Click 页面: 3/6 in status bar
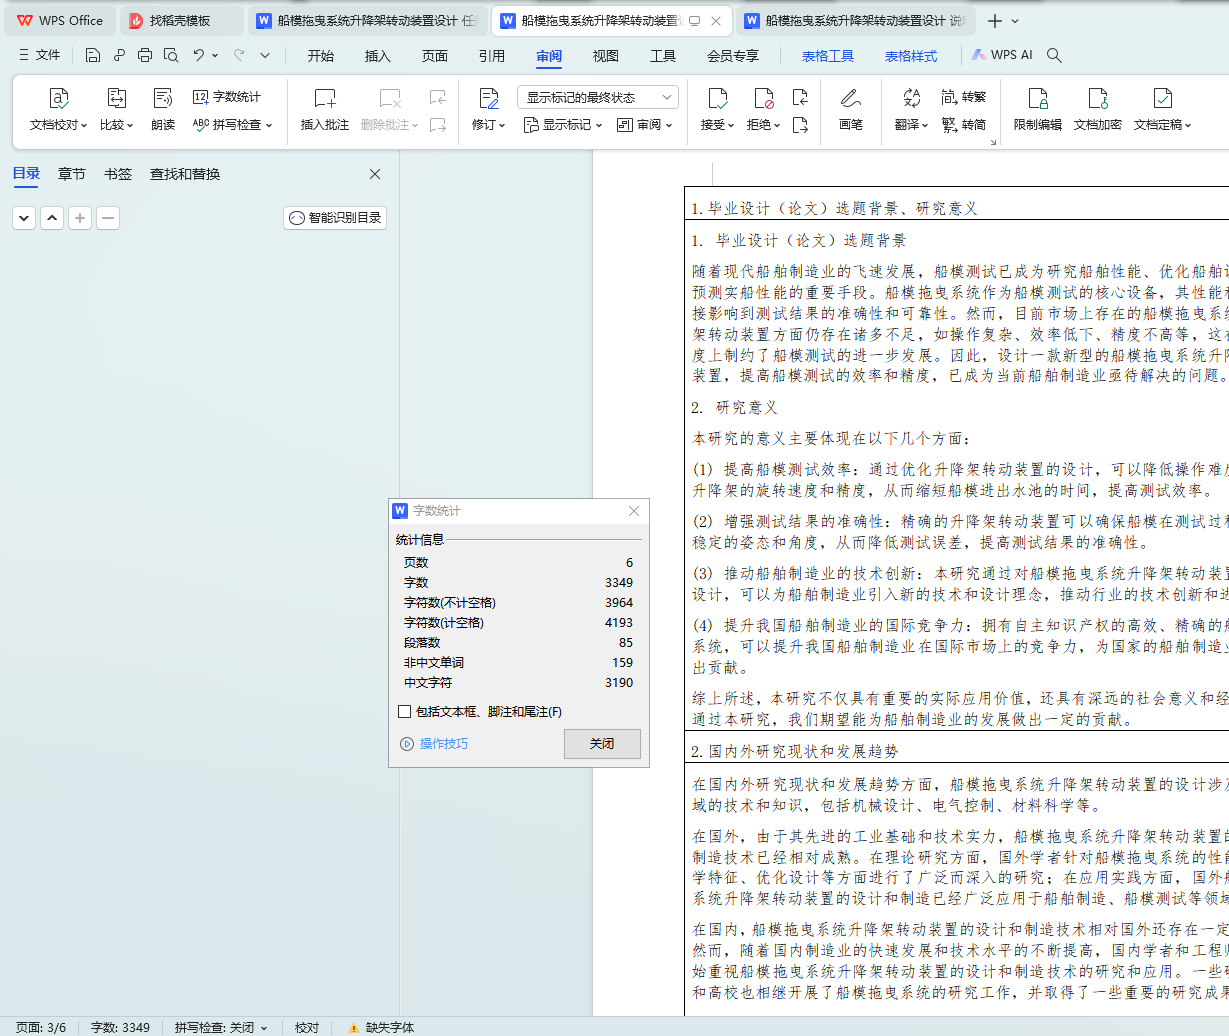The width and height of the screenshot is (1229, 1036). point(41,1027)
